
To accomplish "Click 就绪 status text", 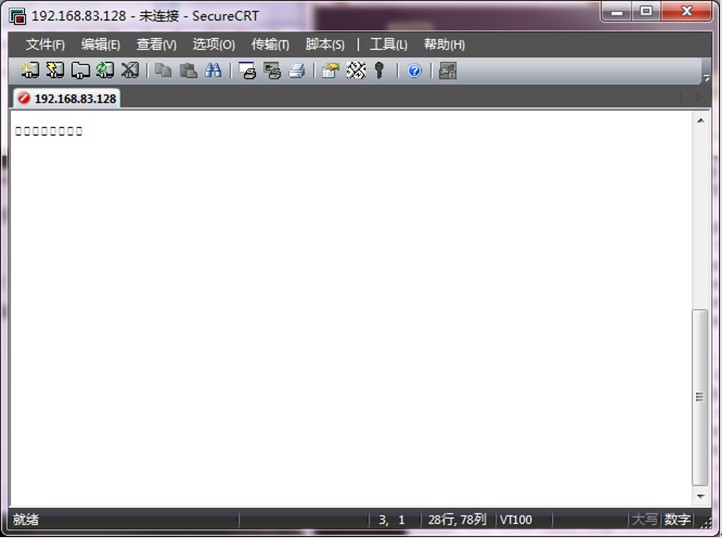I will 26,520.
